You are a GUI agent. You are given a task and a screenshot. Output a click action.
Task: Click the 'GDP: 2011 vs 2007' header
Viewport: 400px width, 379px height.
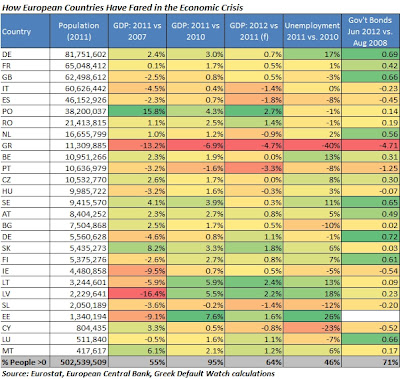tap(137, 31)
